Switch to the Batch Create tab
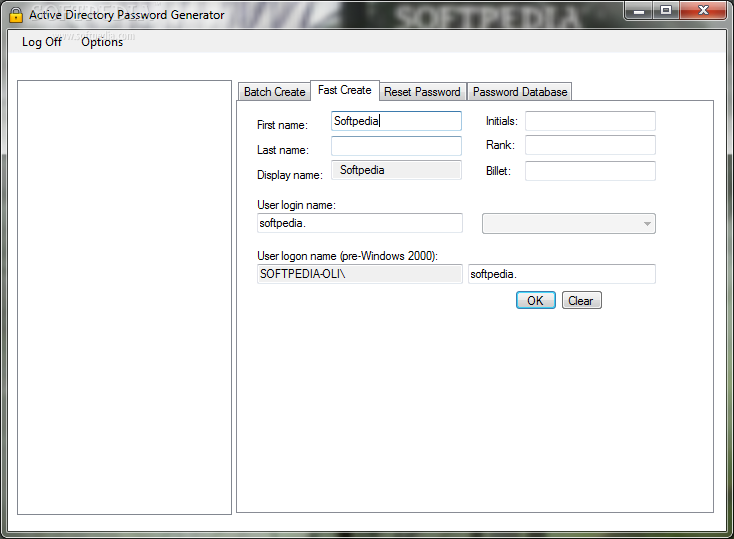Viewport: 734px width, 539px height. click(274, 92)
